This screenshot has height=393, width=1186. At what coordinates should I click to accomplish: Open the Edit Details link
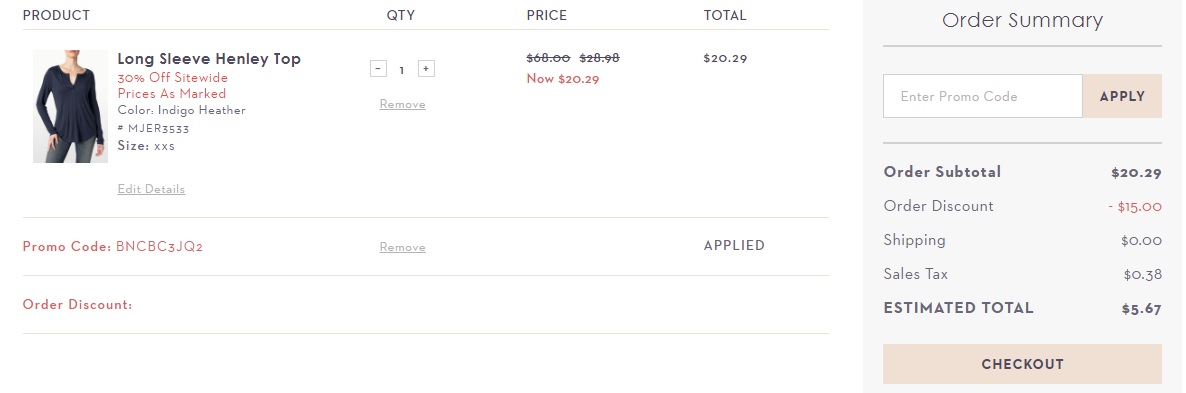click(151, 189)
